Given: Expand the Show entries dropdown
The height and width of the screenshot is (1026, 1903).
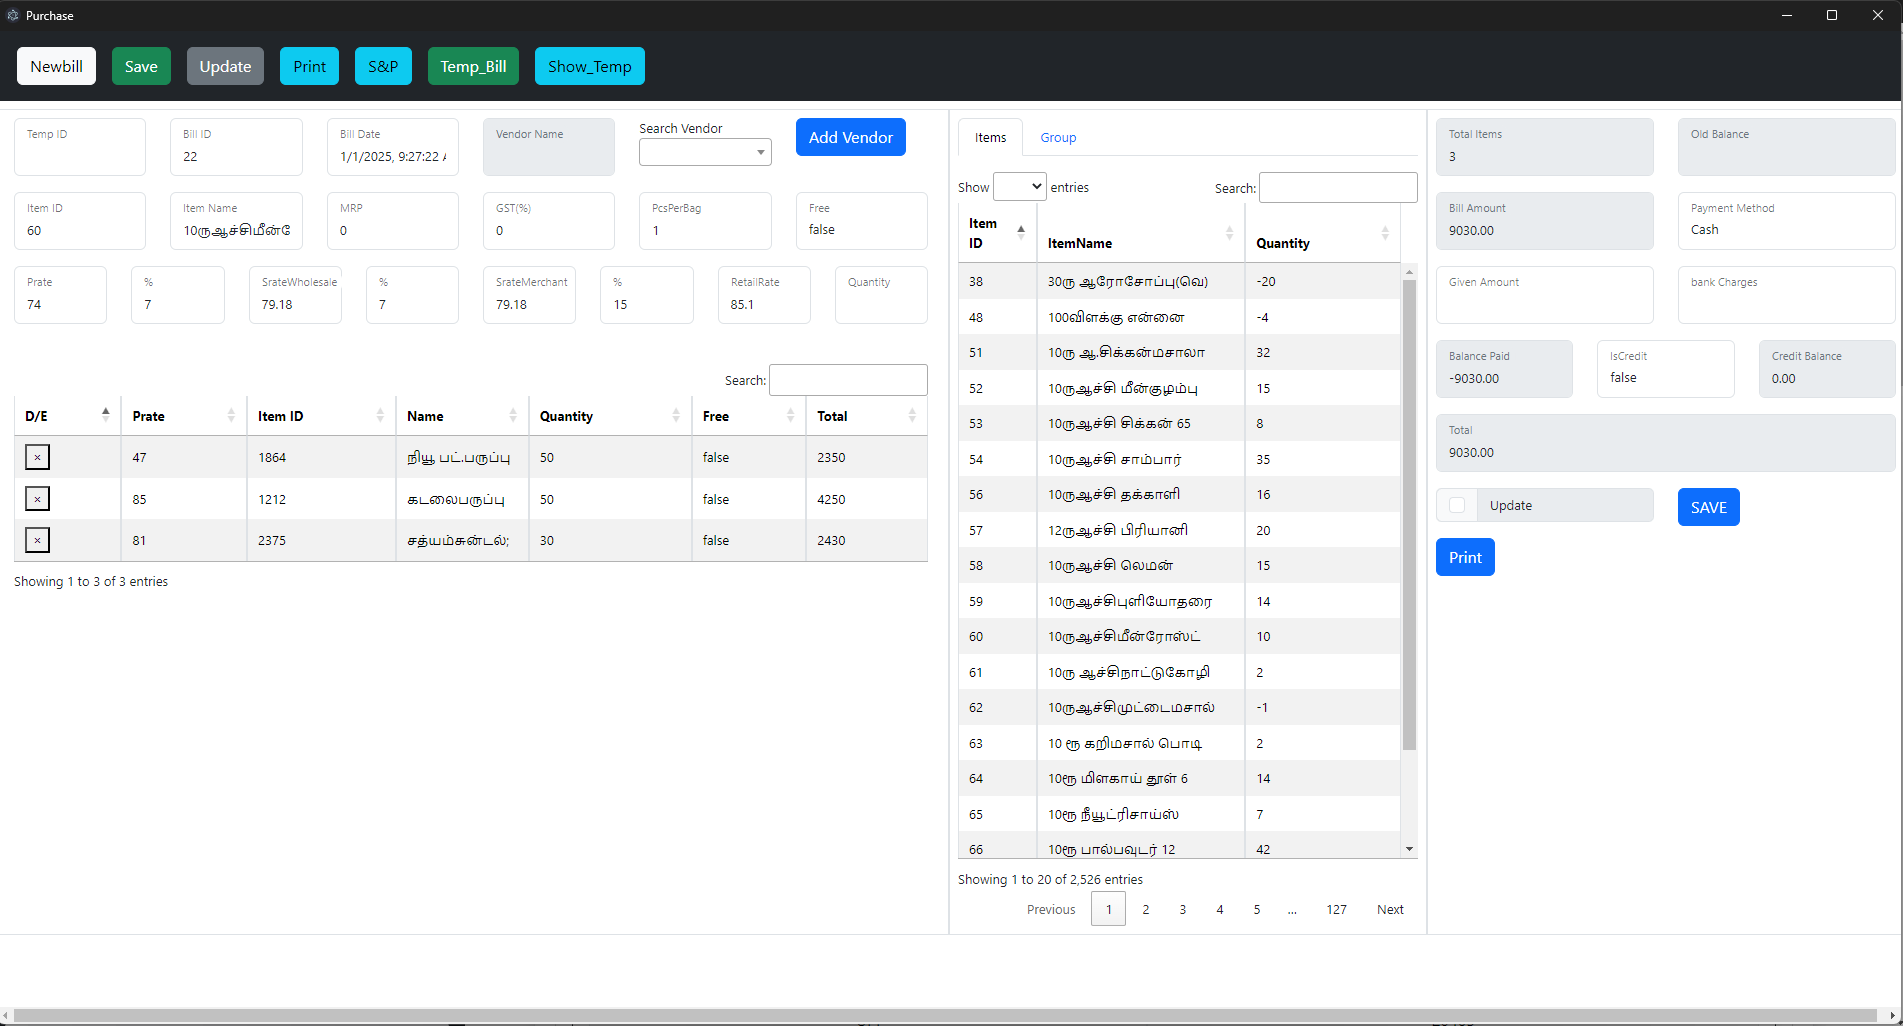Looking at the screenshot, I should (1019, 187).
